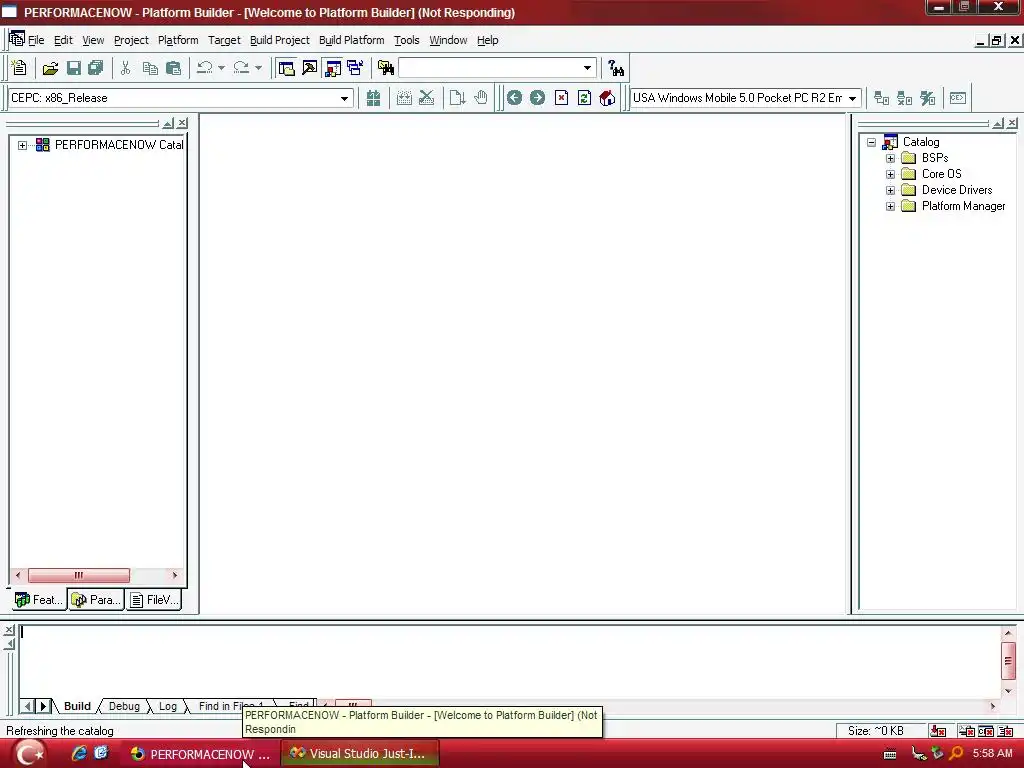Click the Build Current Project icon
Viewport: 1024px width, 768px height.
point(404,98)
